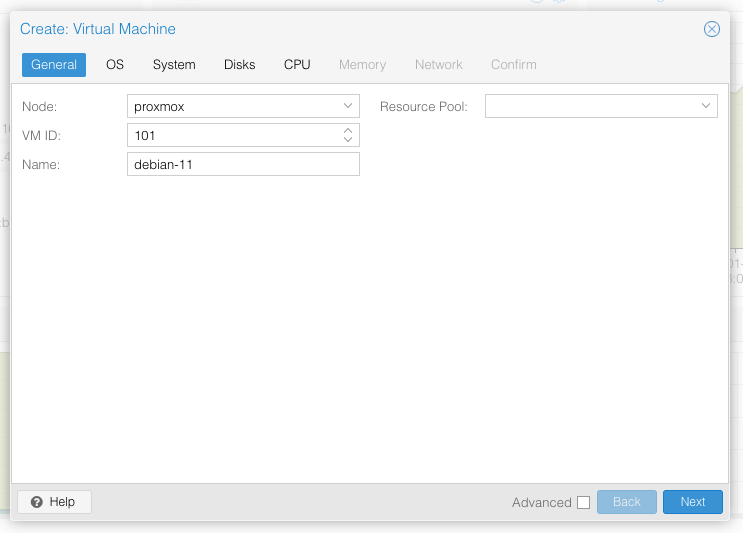Viewport: 743px width, 533px height.
Task: Click inside the VM ID number field
Action: tap(232, 135)
